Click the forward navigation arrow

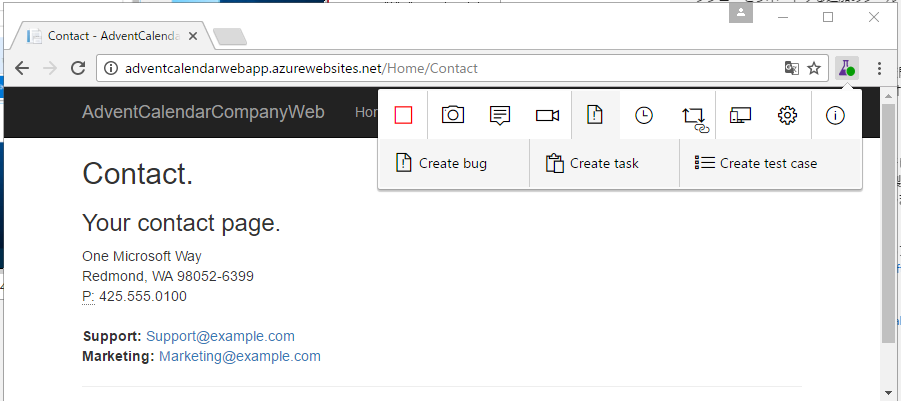(x=50, y=68)
